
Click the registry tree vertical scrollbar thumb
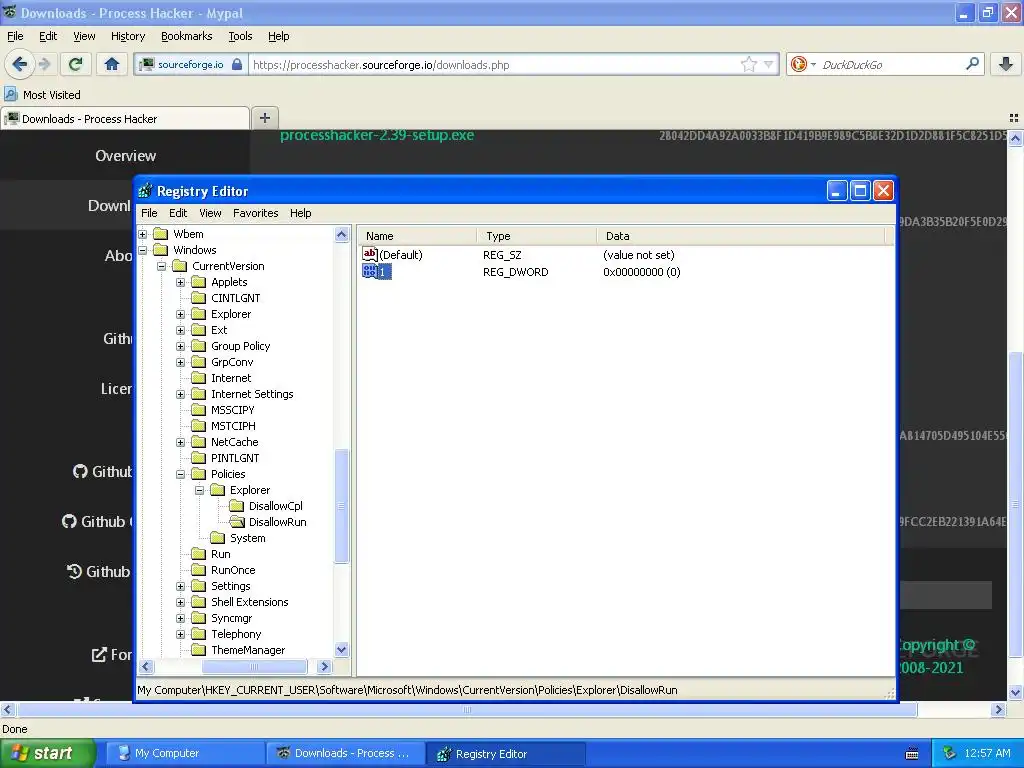point(342,506)
